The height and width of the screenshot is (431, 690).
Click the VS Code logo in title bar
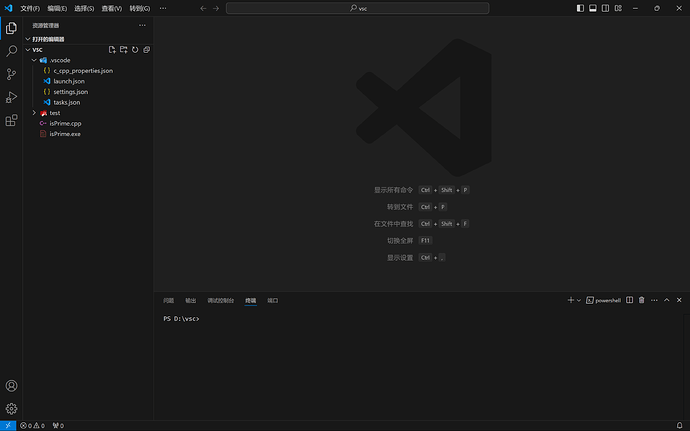coord(8,8)
